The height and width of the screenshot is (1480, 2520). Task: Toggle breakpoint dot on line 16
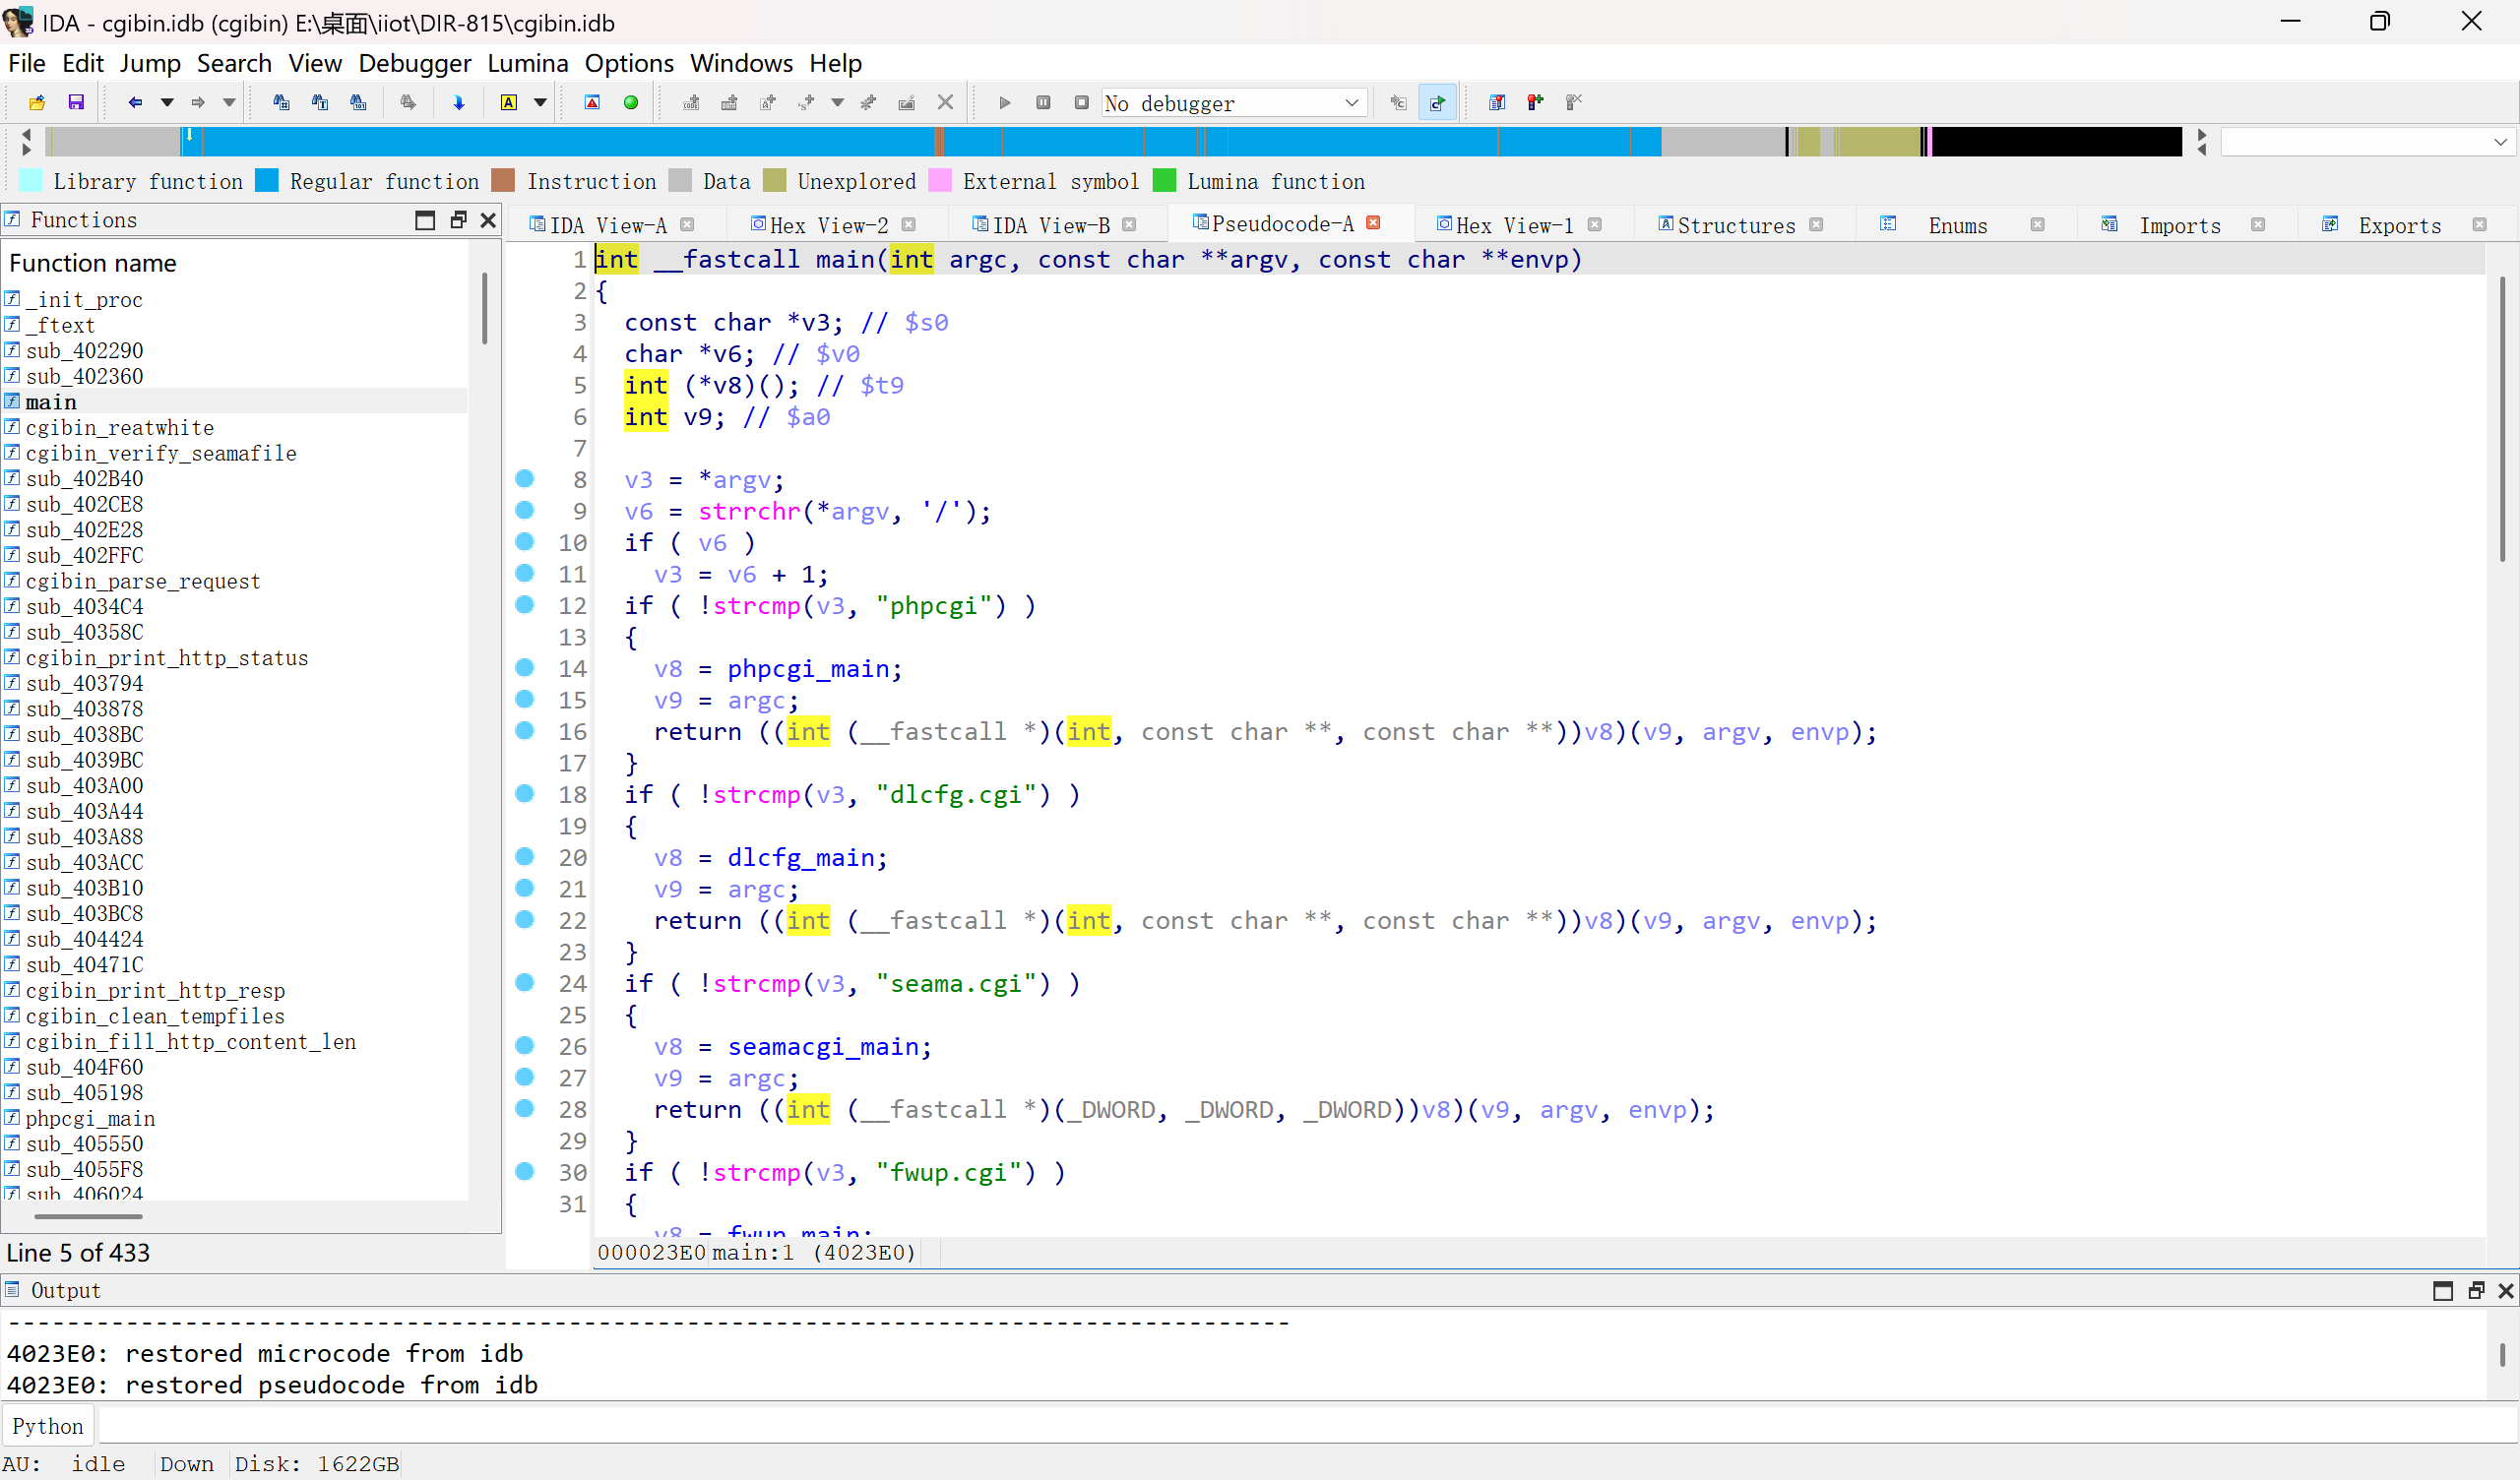[525, 731]
